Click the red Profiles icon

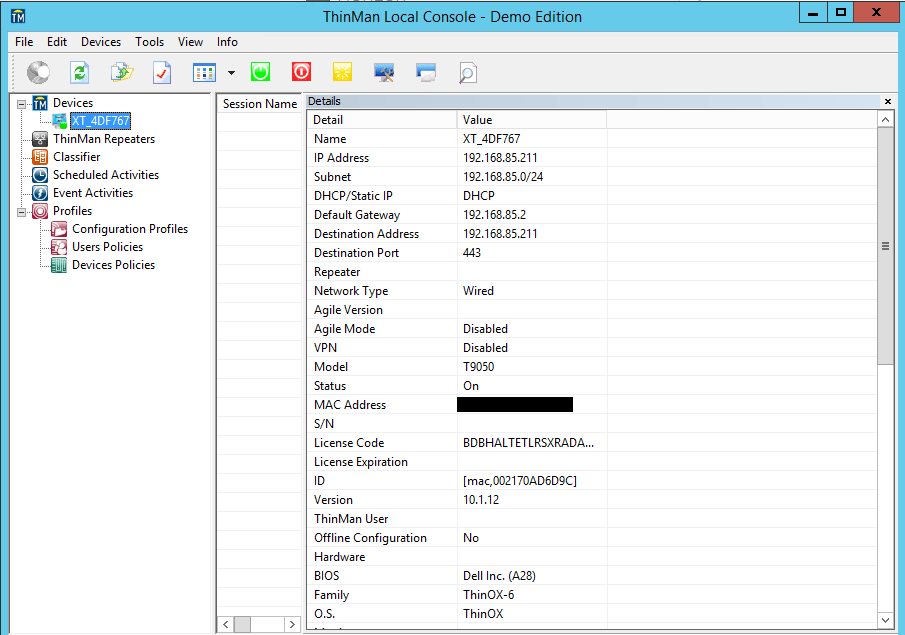click(x=40, y=211)
